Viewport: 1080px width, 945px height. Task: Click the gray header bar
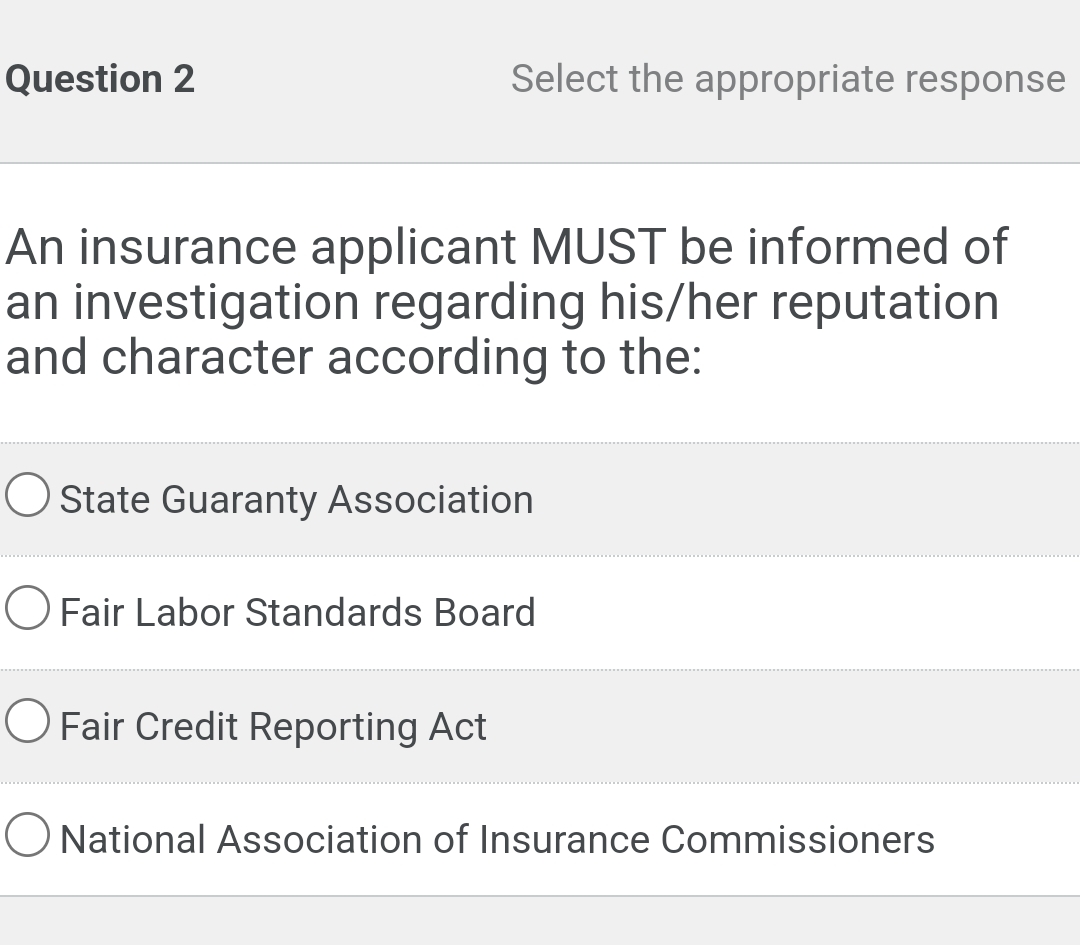click(x=540, y=80)
